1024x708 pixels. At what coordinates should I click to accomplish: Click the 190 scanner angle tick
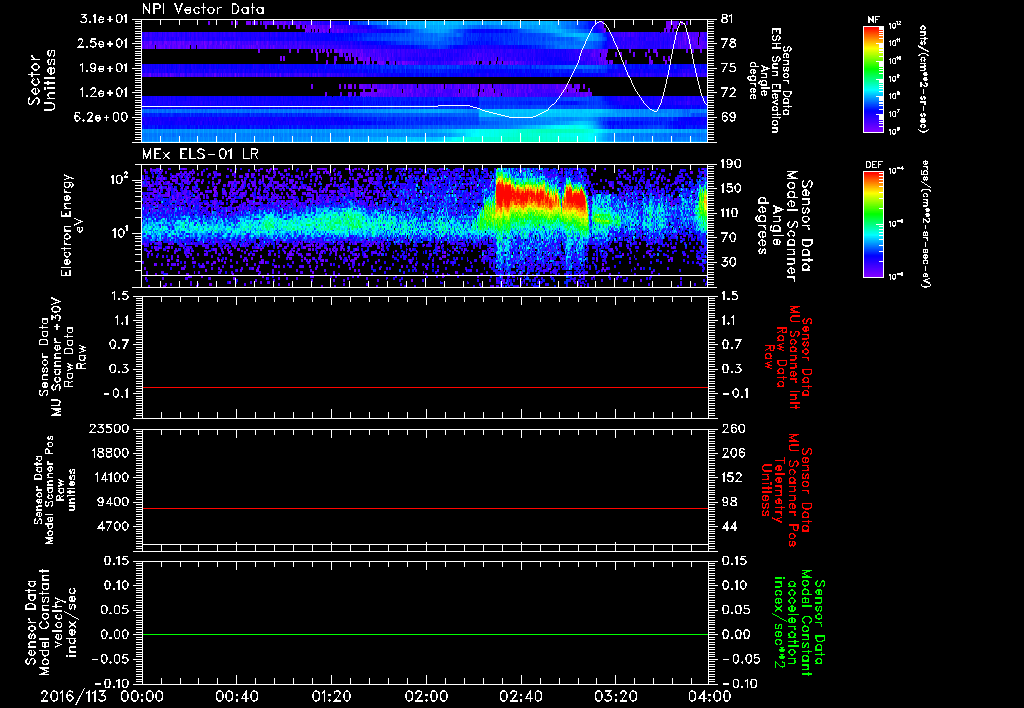coord(732,163)
